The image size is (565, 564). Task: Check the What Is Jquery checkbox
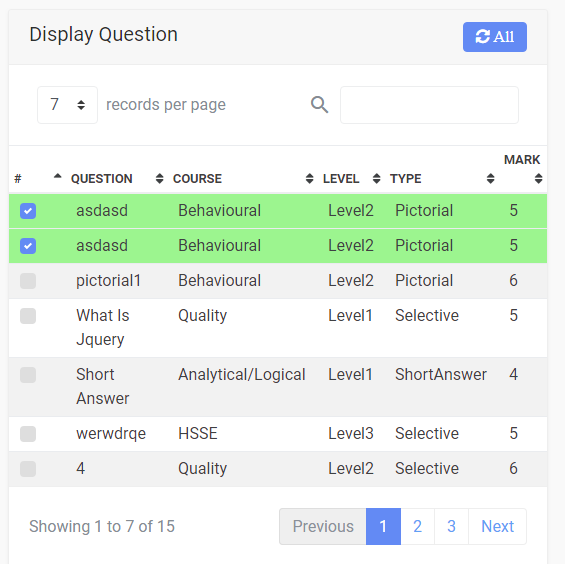(28, 316)
